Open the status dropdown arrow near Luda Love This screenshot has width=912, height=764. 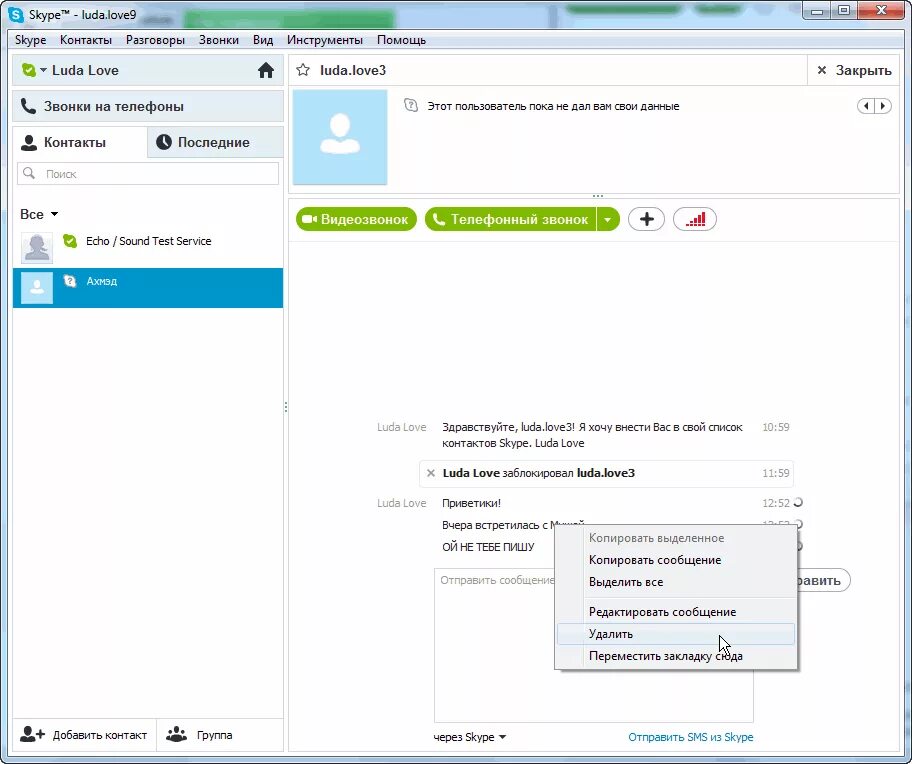pyautogui.click(x=43, y=70)
